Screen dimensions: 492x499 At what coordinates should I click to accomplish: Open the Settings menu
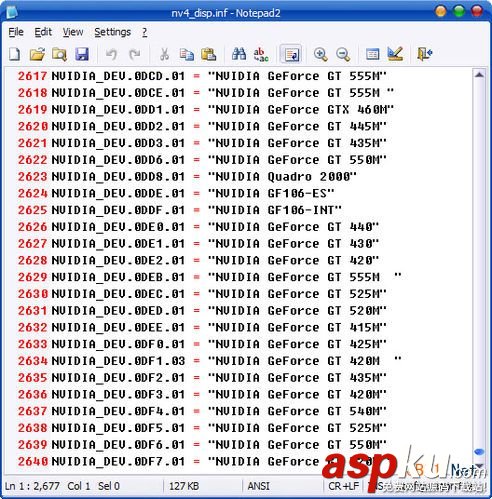point(113,32)
